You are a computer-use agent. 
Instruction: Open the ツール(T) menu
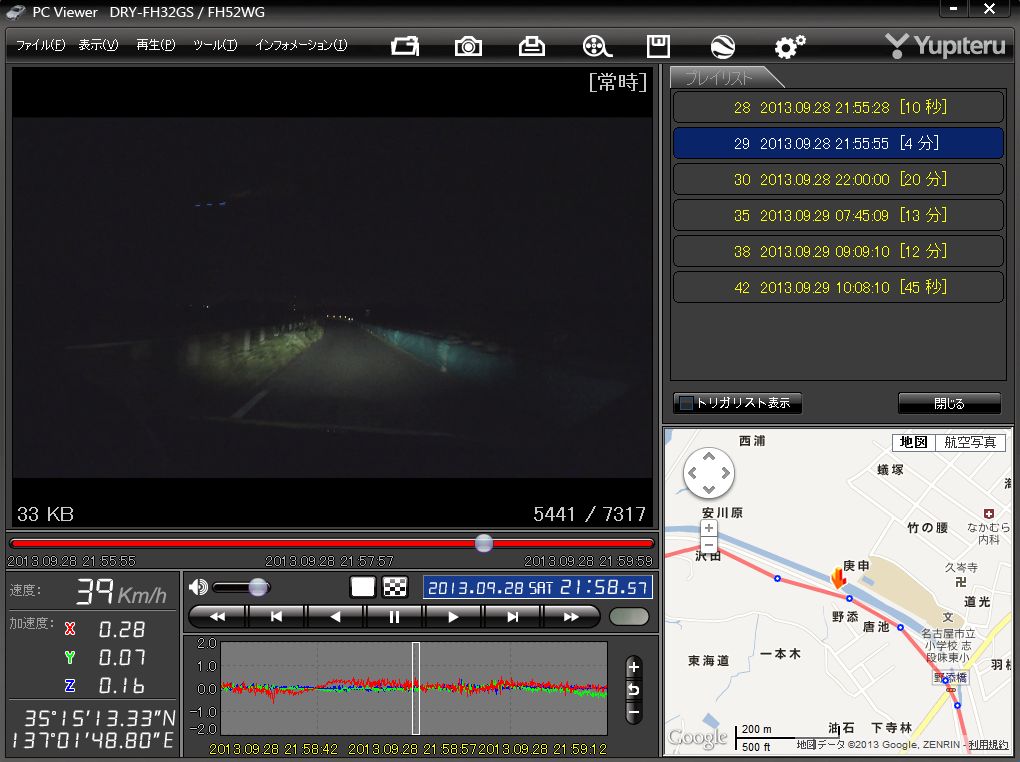pos(215,45)
